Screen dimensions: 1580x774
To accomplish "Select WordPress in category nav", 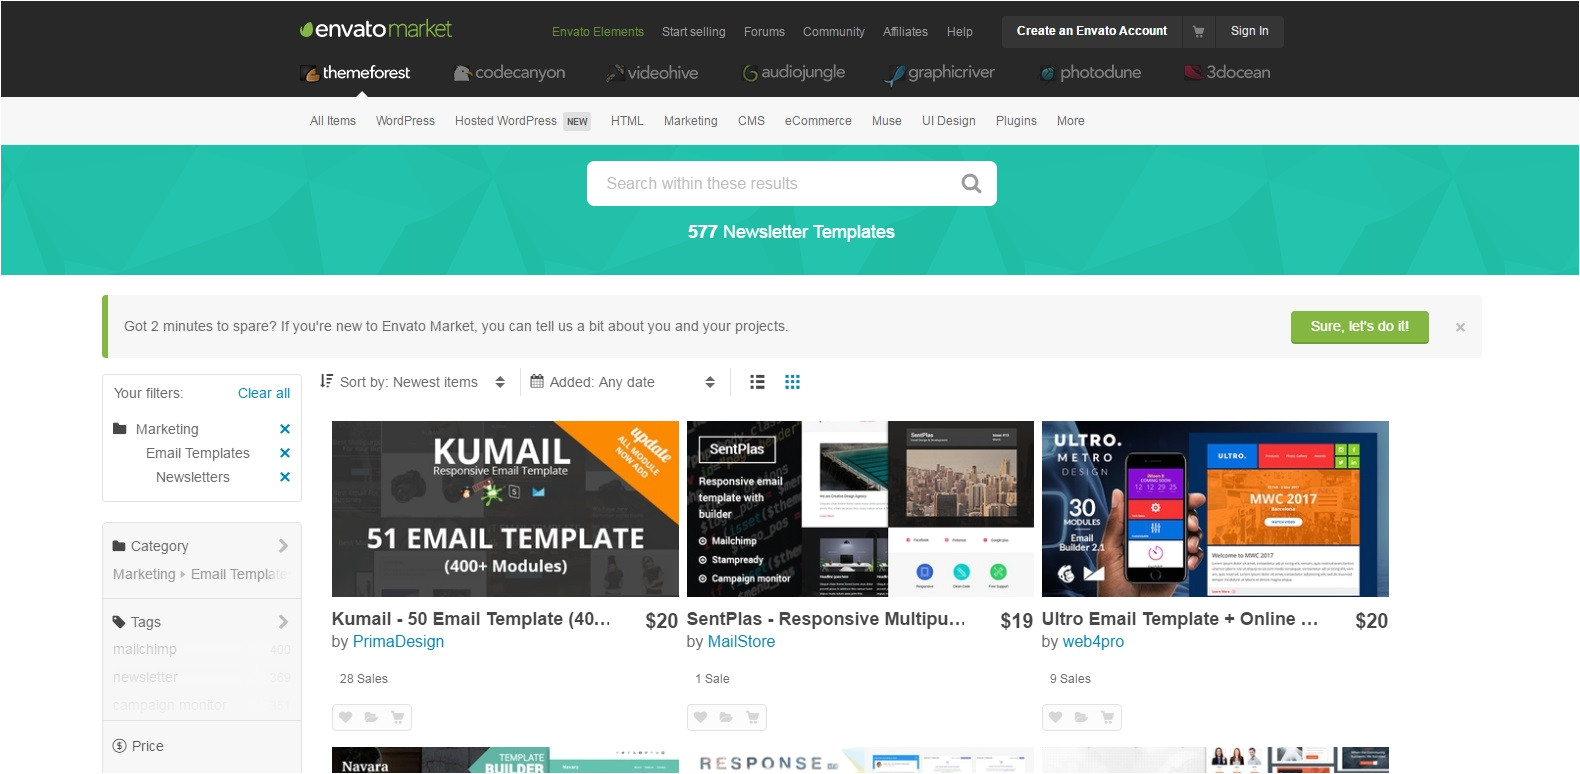I will point(405,121).
